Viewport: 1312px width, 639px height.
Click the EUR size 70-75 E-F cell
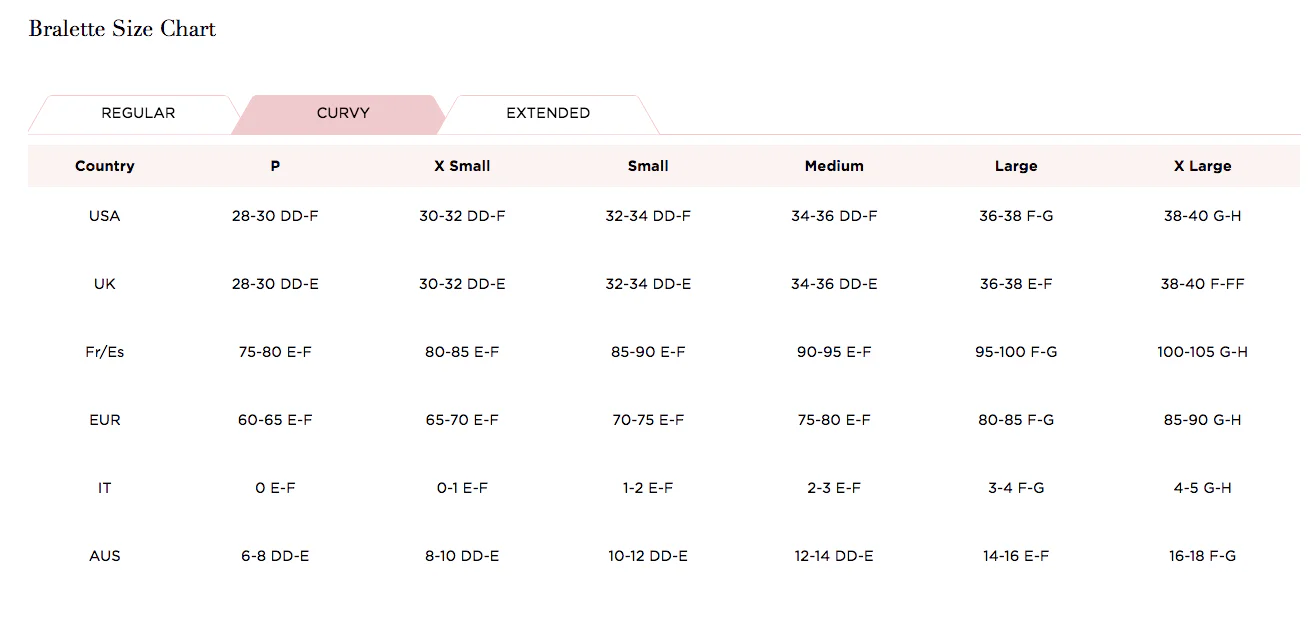tap(648, 420)
